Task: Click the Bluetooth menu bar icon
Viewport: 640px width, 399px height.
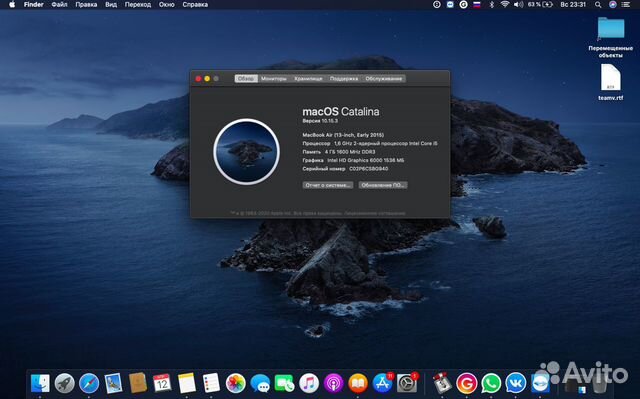Action: pos(492,4)
